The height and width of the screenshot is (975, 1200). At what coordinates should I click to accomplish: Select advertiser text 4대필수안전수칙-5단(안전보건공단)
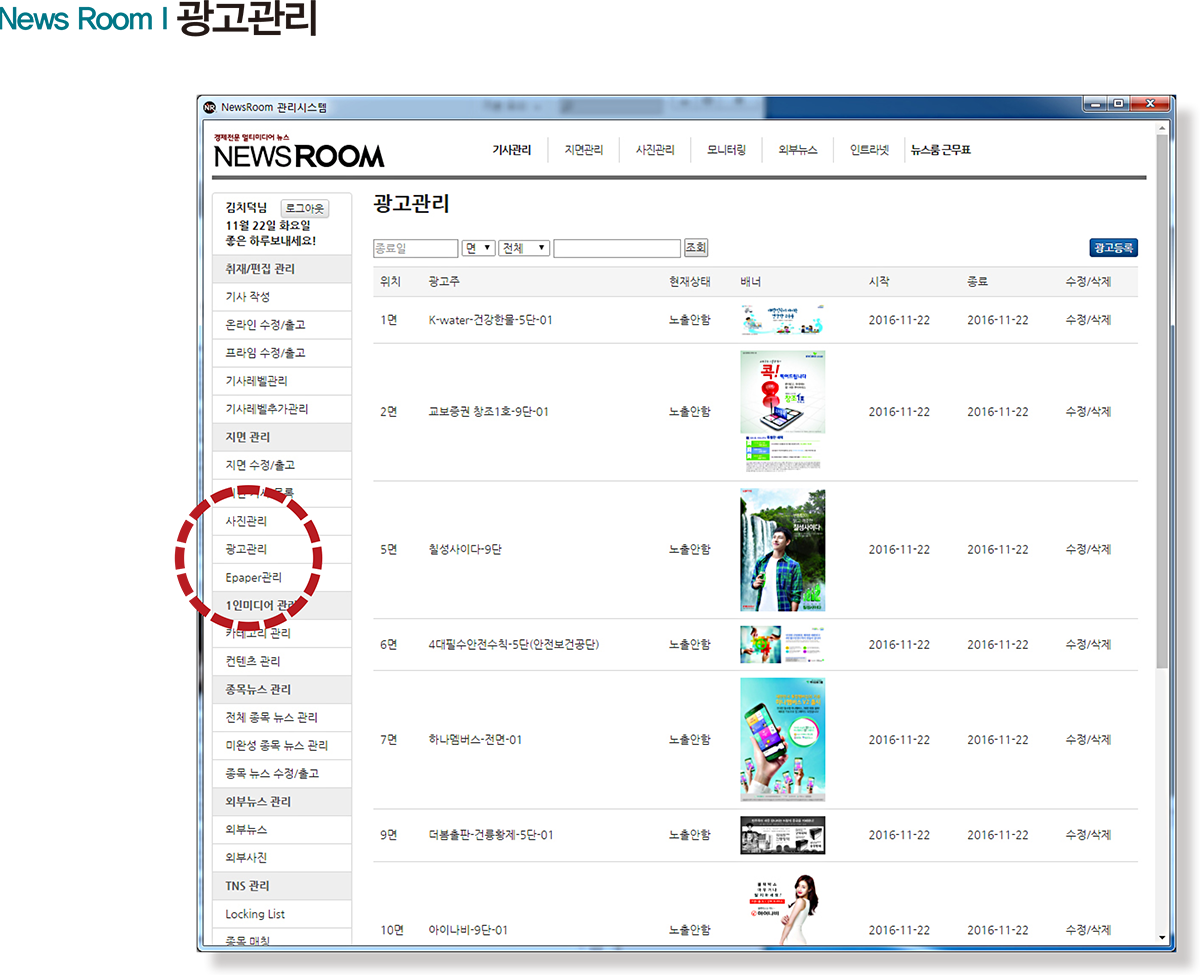point(514,645)
